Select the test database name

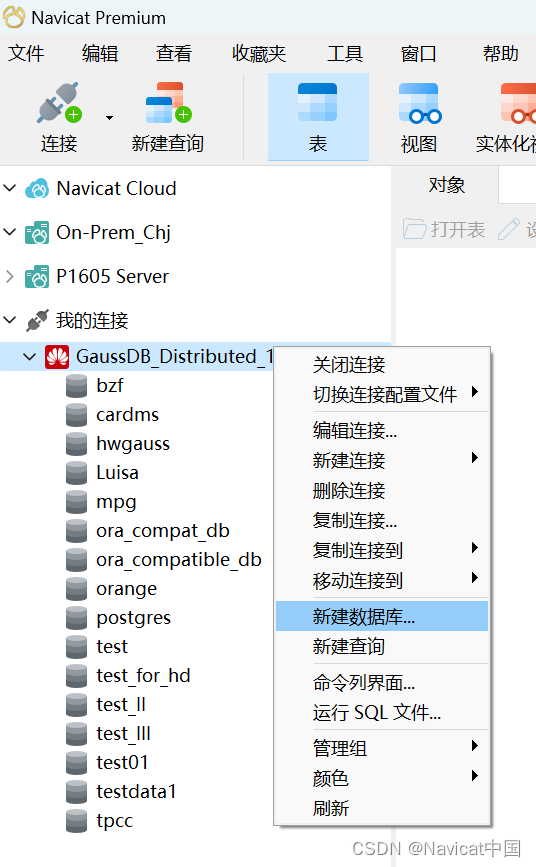[x=112, y=646]
